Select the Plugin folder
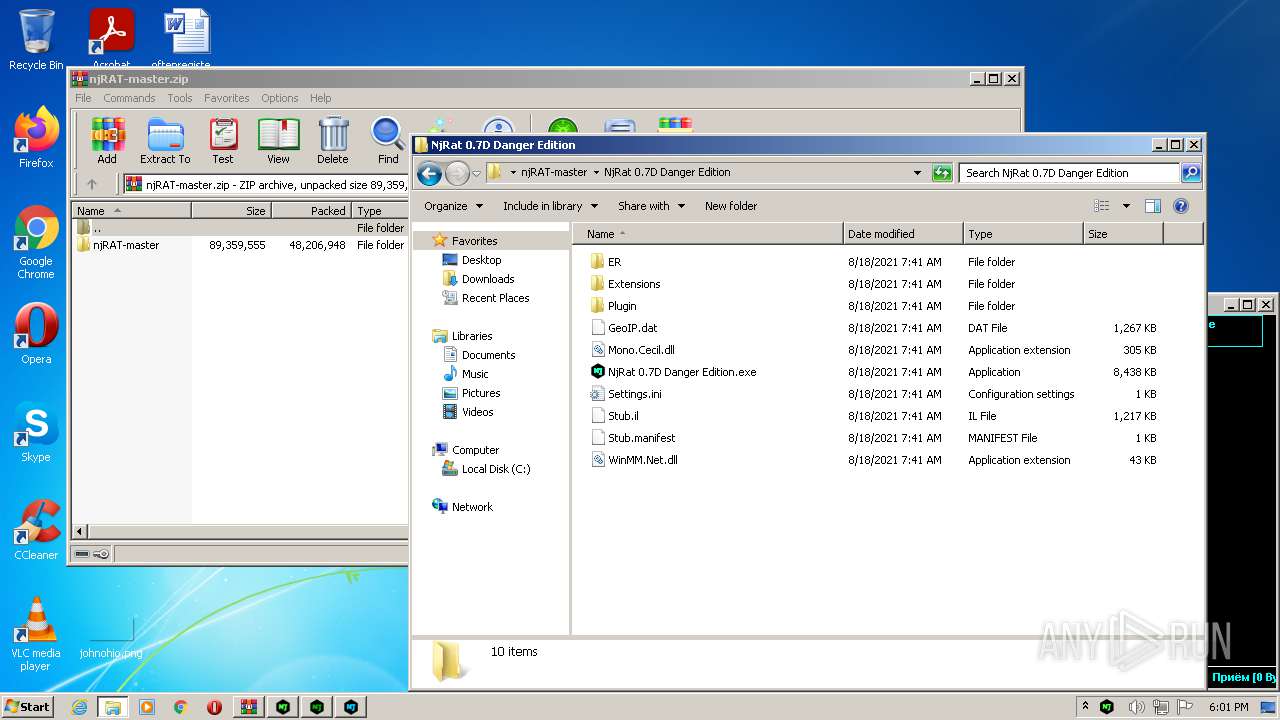Image resolution: width=1280 pixels, height=720 pixels. pyautogui.click(x=622, y=306)
